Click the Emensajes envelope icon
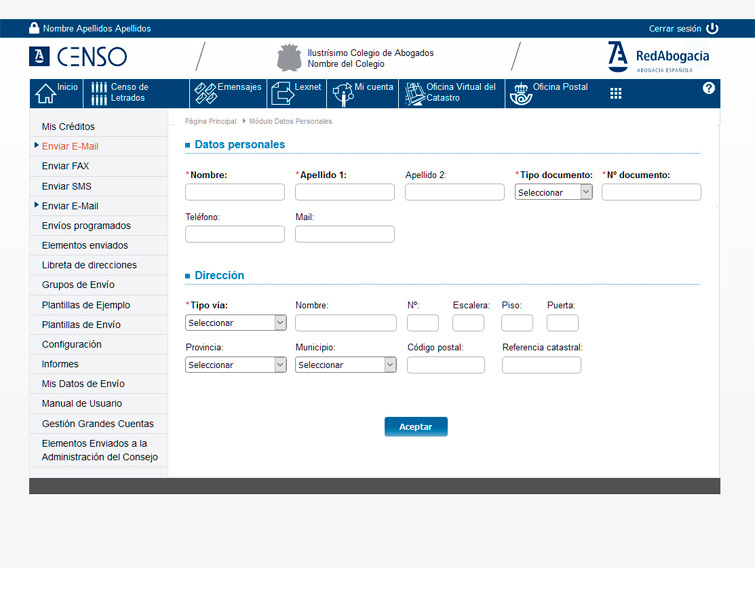755x594 pixels. pyautogui.click(x=205, y=93)
